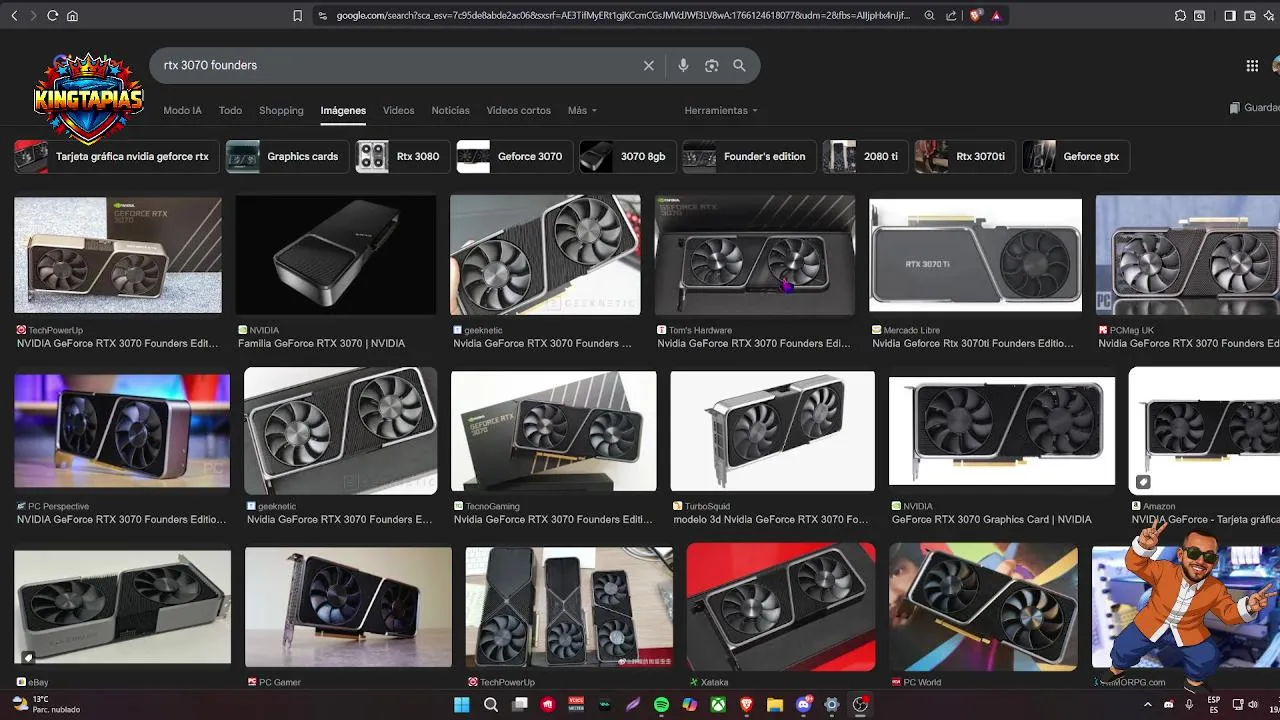
Task: Filter by 'Tarjeta gráfica nvidia geforce rtx' chip
Action: 116,156
